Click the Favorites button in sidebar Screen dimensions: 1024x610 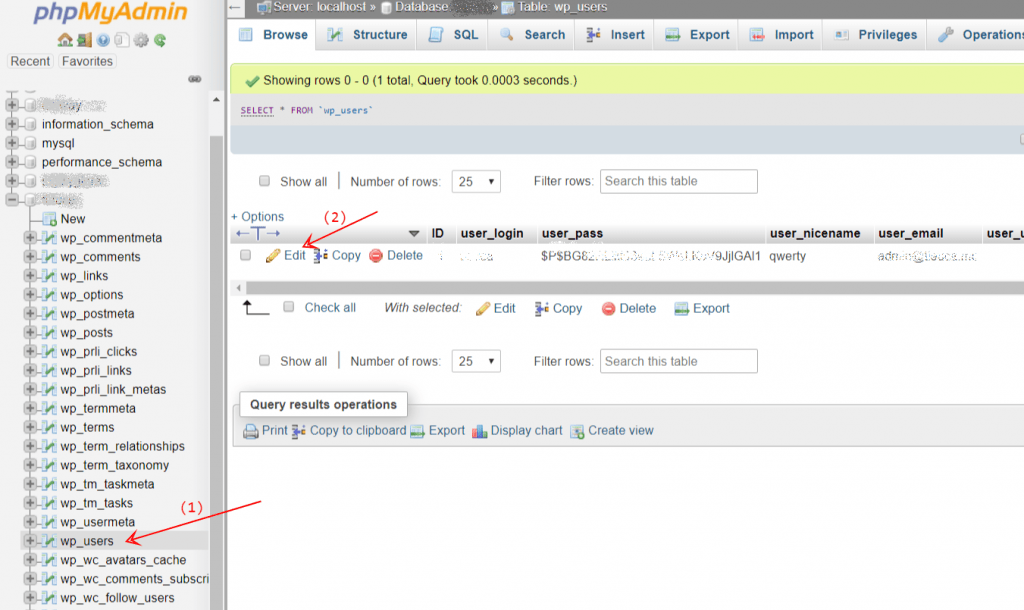pos(87,61)
